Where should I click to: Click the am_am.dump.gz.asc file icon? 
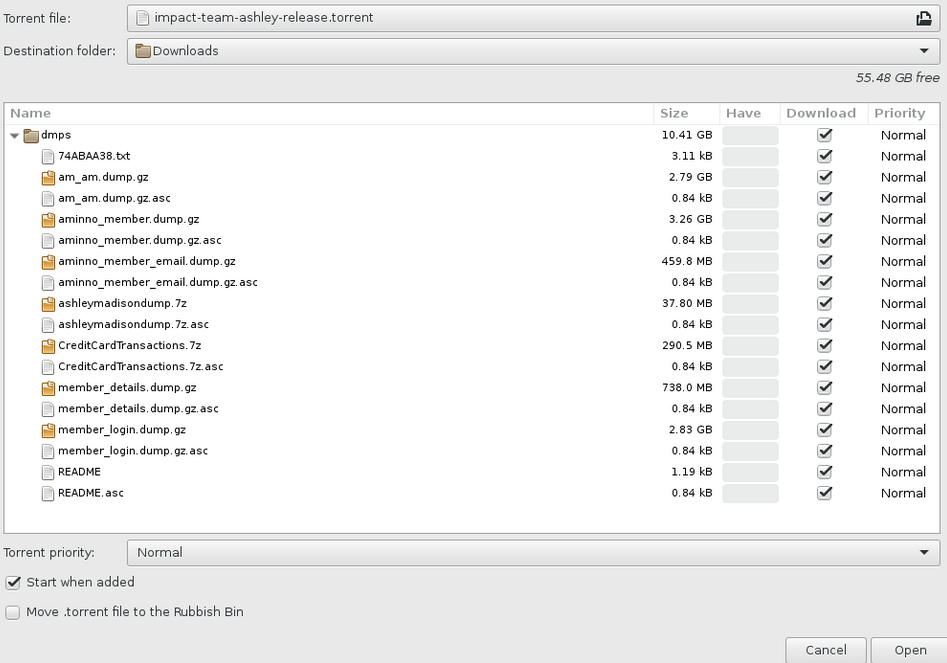pos(48,199)
